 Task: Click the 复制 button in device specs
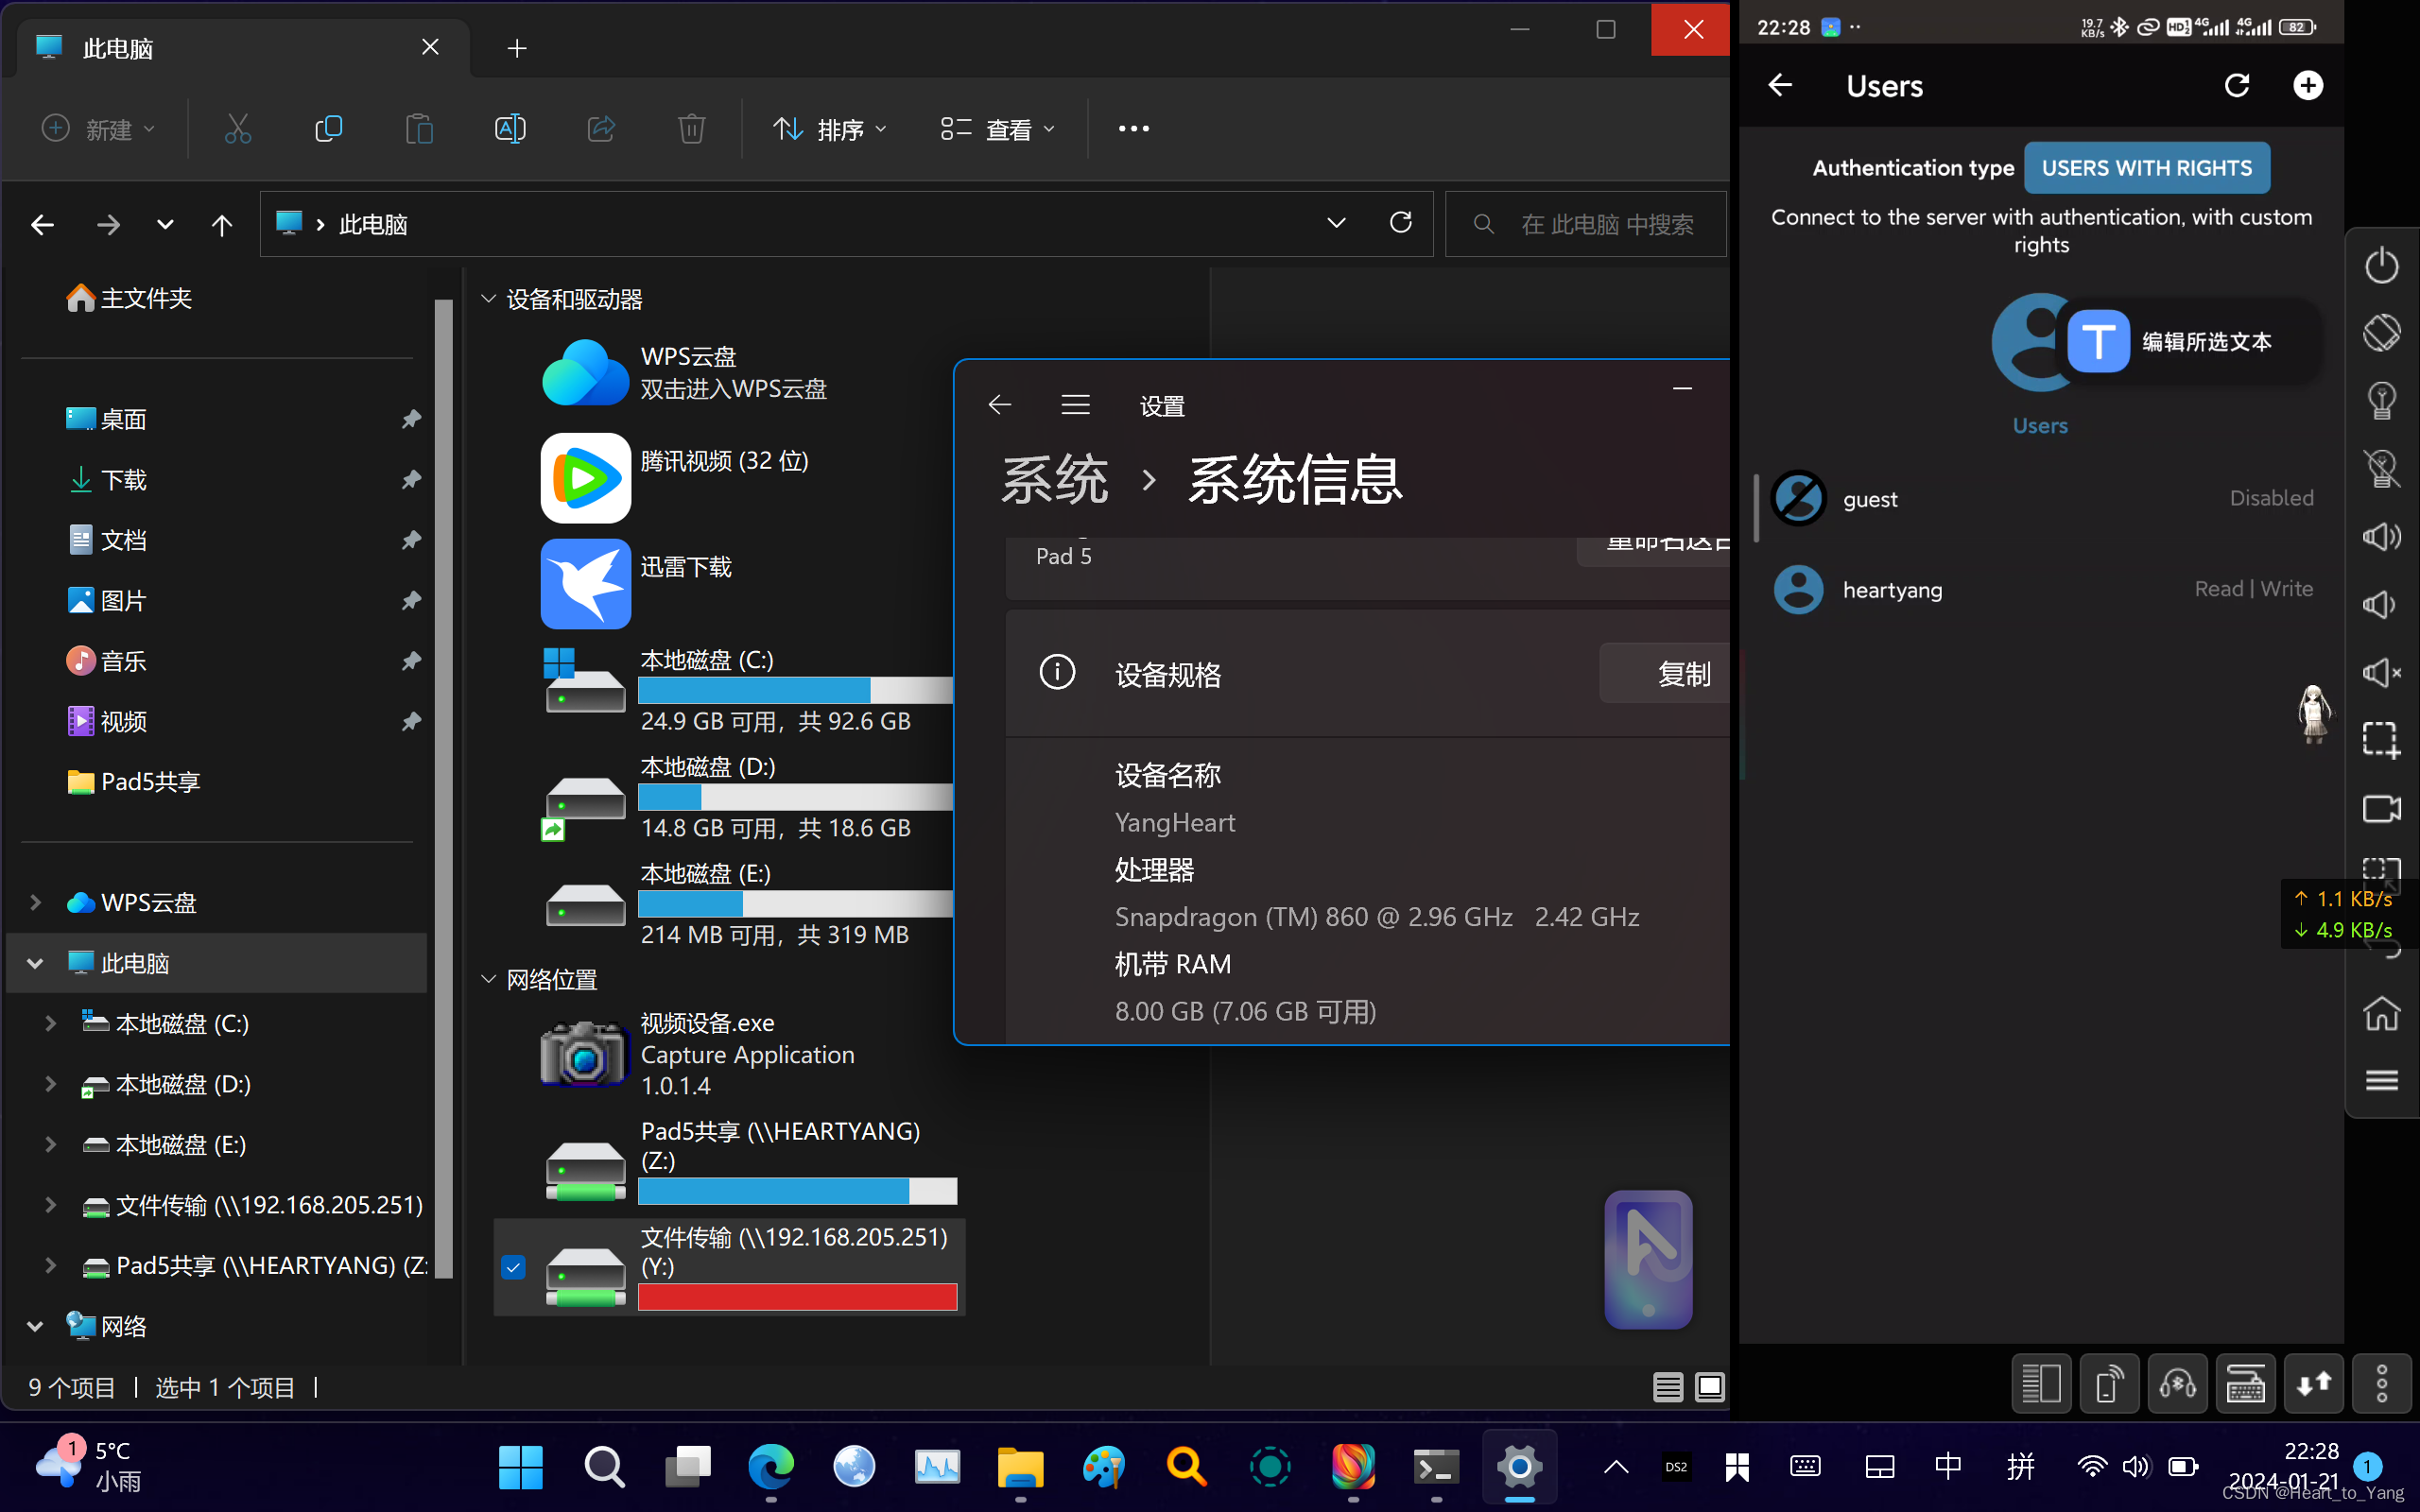1664,673
